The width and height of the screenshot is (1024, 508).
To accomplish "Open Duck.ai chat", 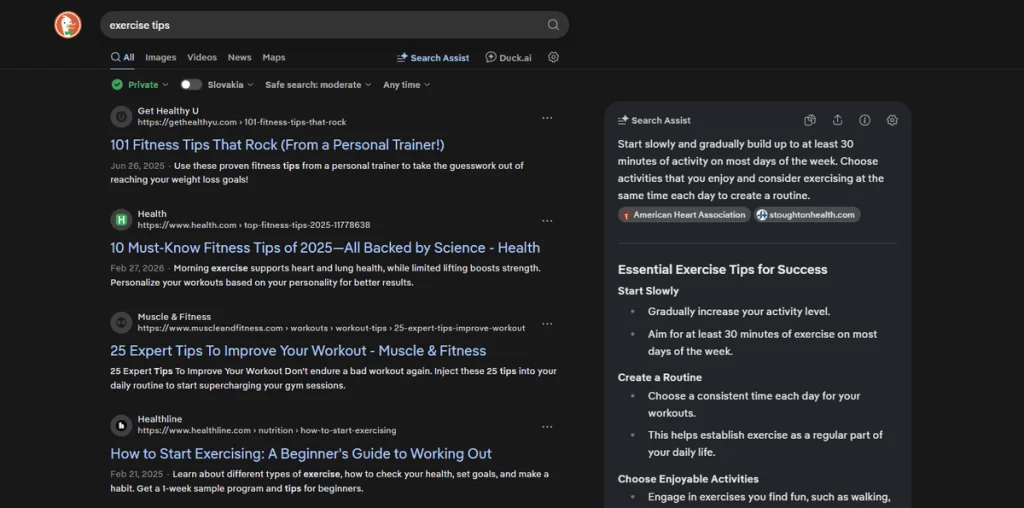I will (508, 57).
